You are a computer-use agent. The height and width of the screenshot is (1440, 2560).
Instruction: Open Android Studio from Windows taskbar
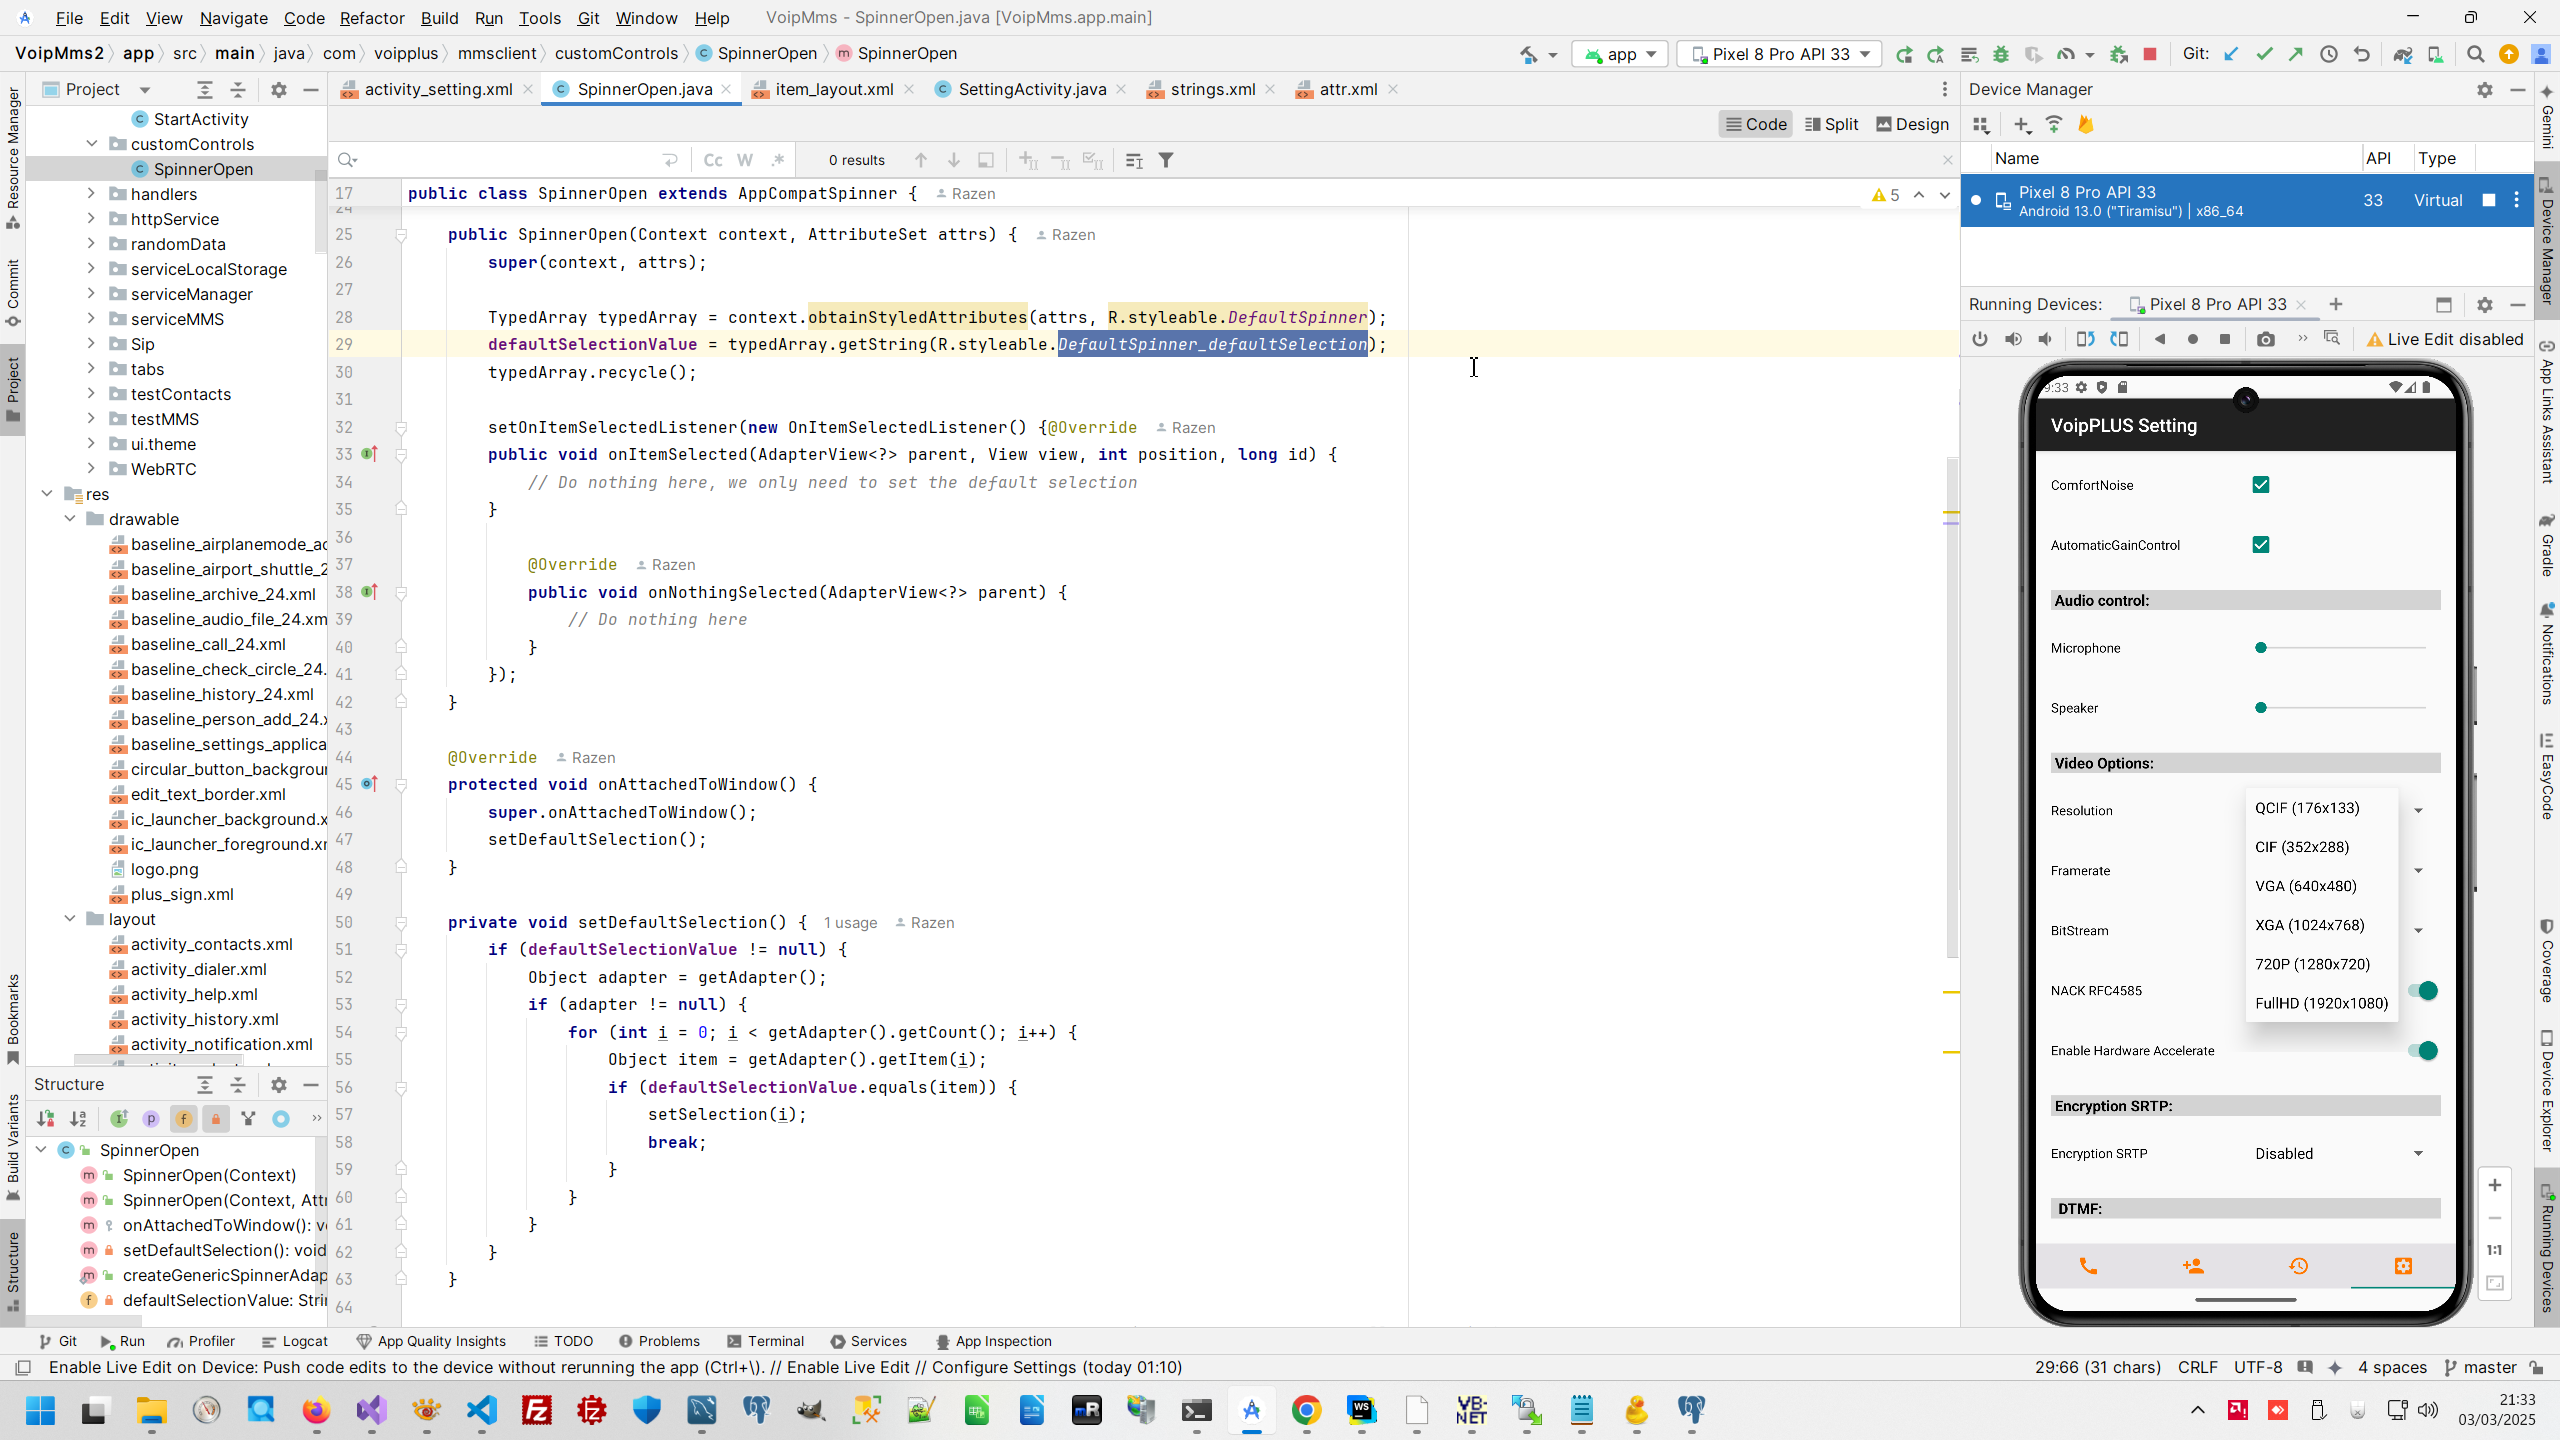point(1251,1410)
